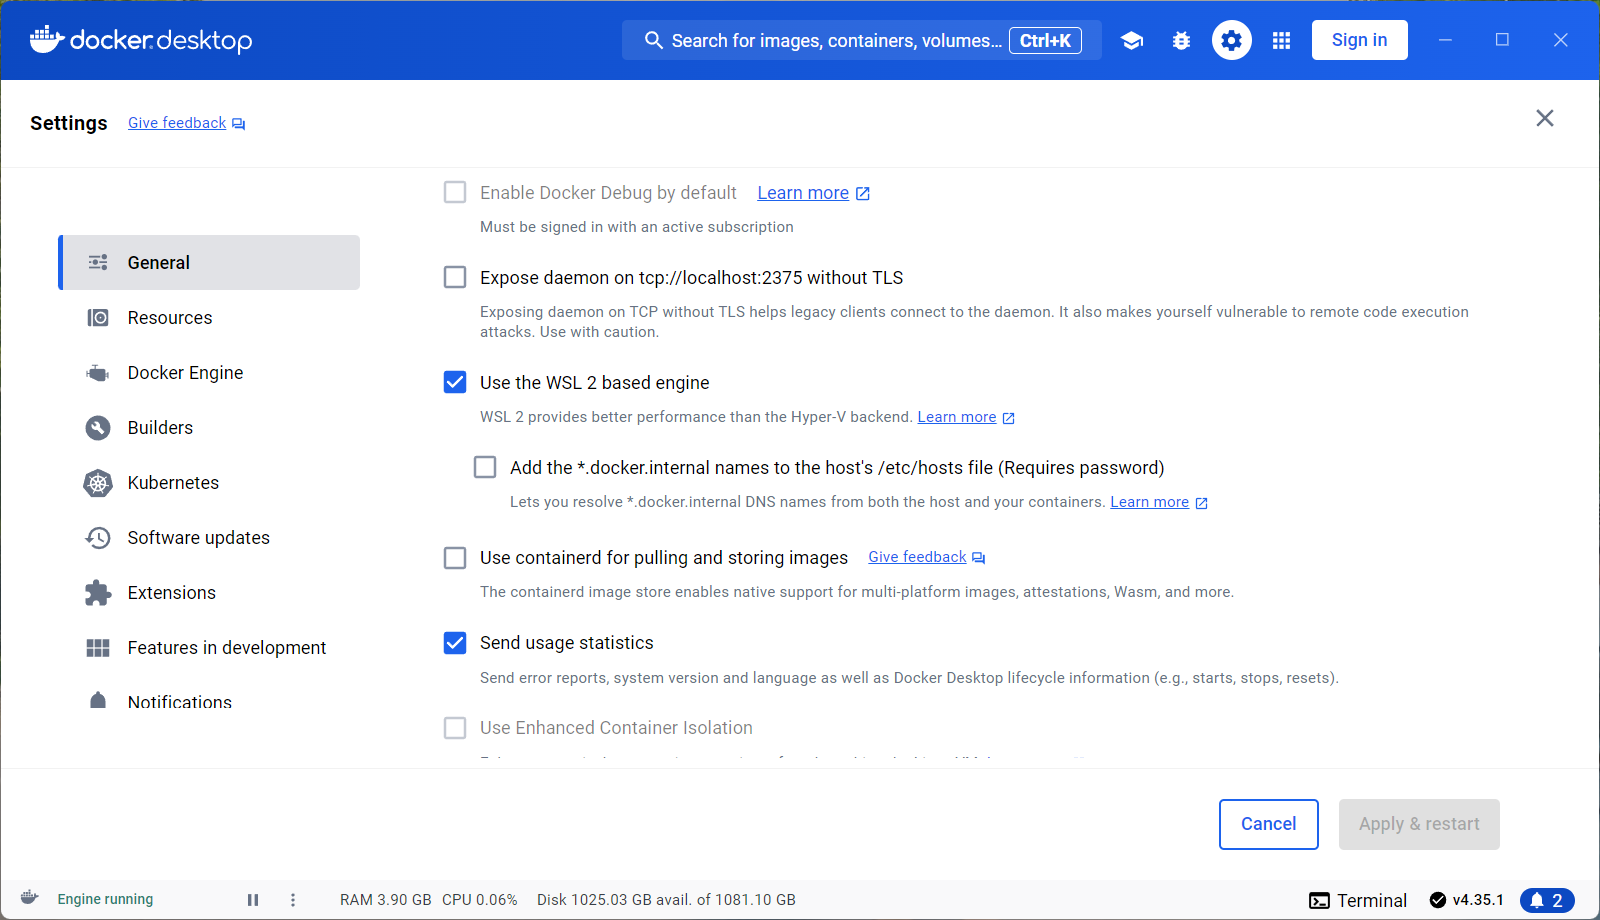Click 'CPU 0.06%' status entry
This screenshot has width=1600, height=920.
point(480,900)
